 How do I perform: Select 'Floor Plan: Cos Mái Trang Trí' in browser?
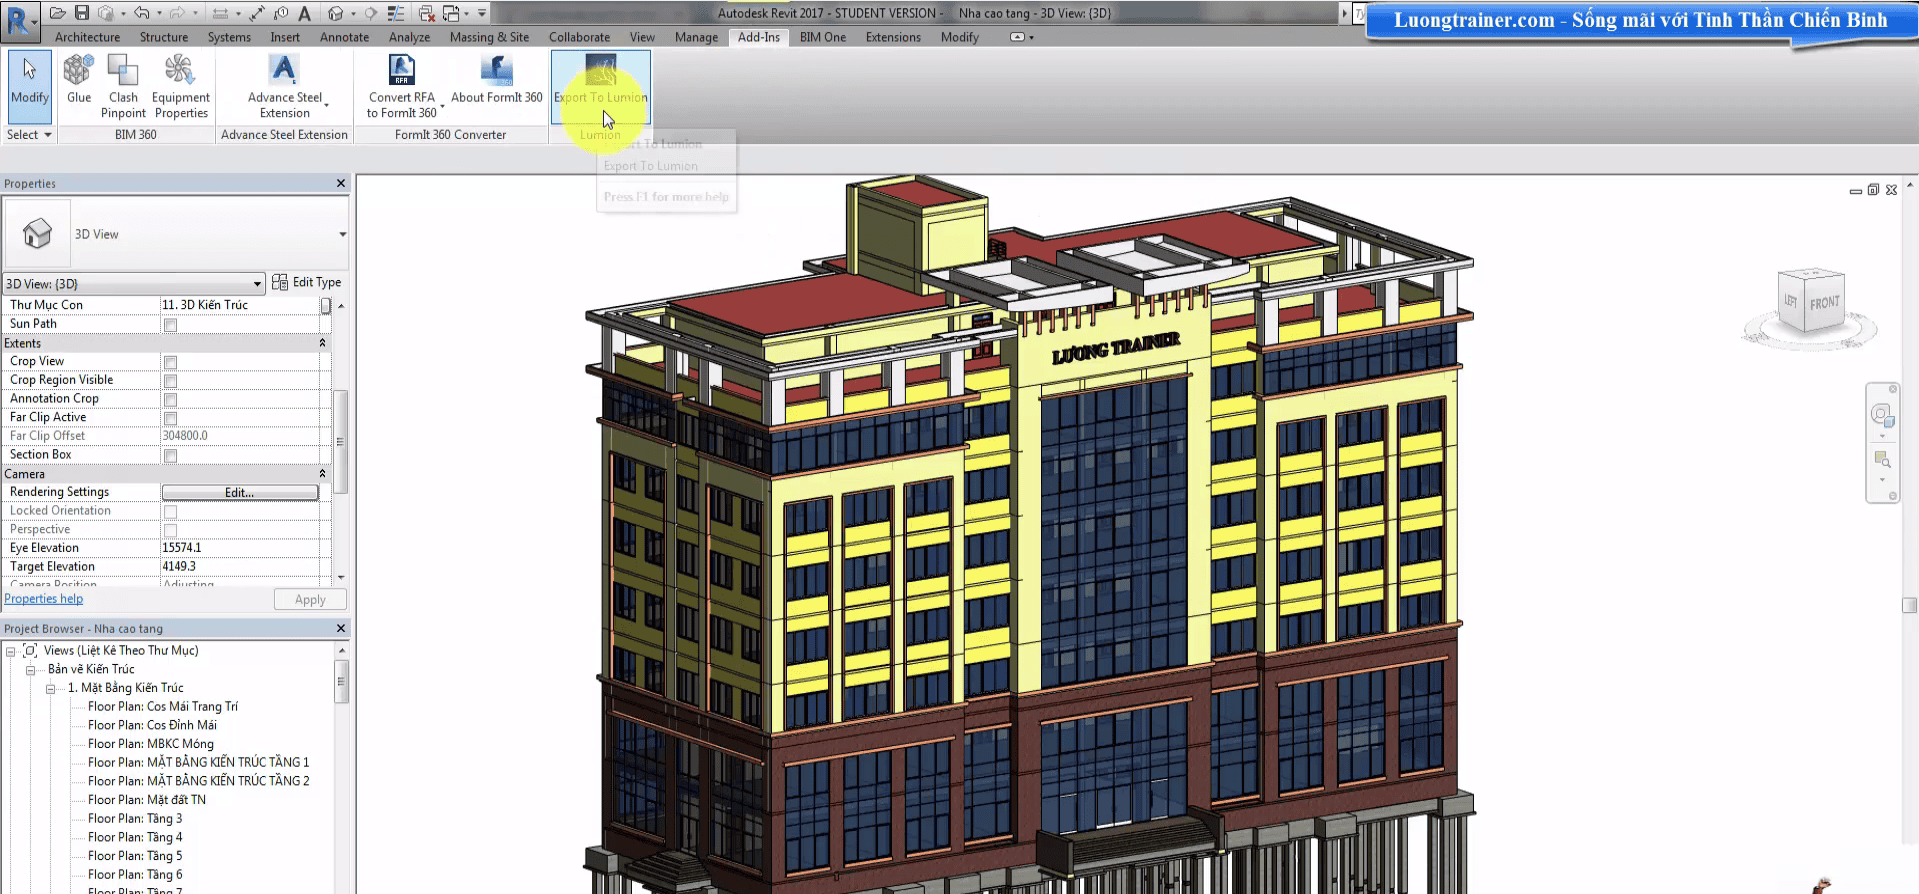click(163, 707)
